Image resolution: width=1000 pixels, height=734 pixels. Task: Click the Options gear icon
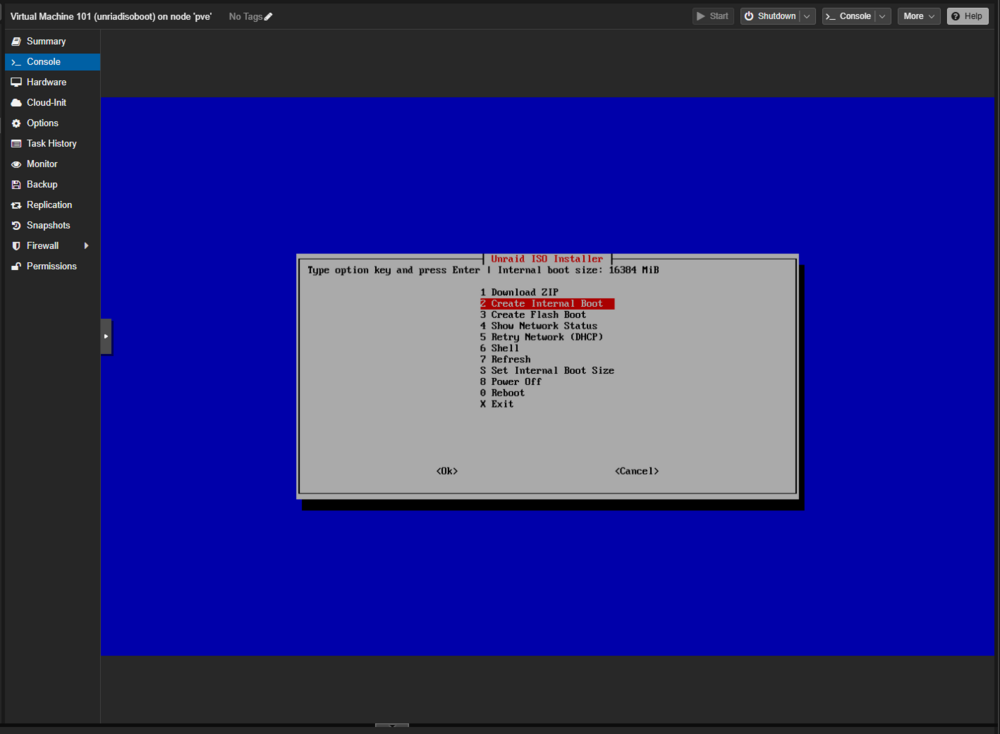click(x=16, y=123)
